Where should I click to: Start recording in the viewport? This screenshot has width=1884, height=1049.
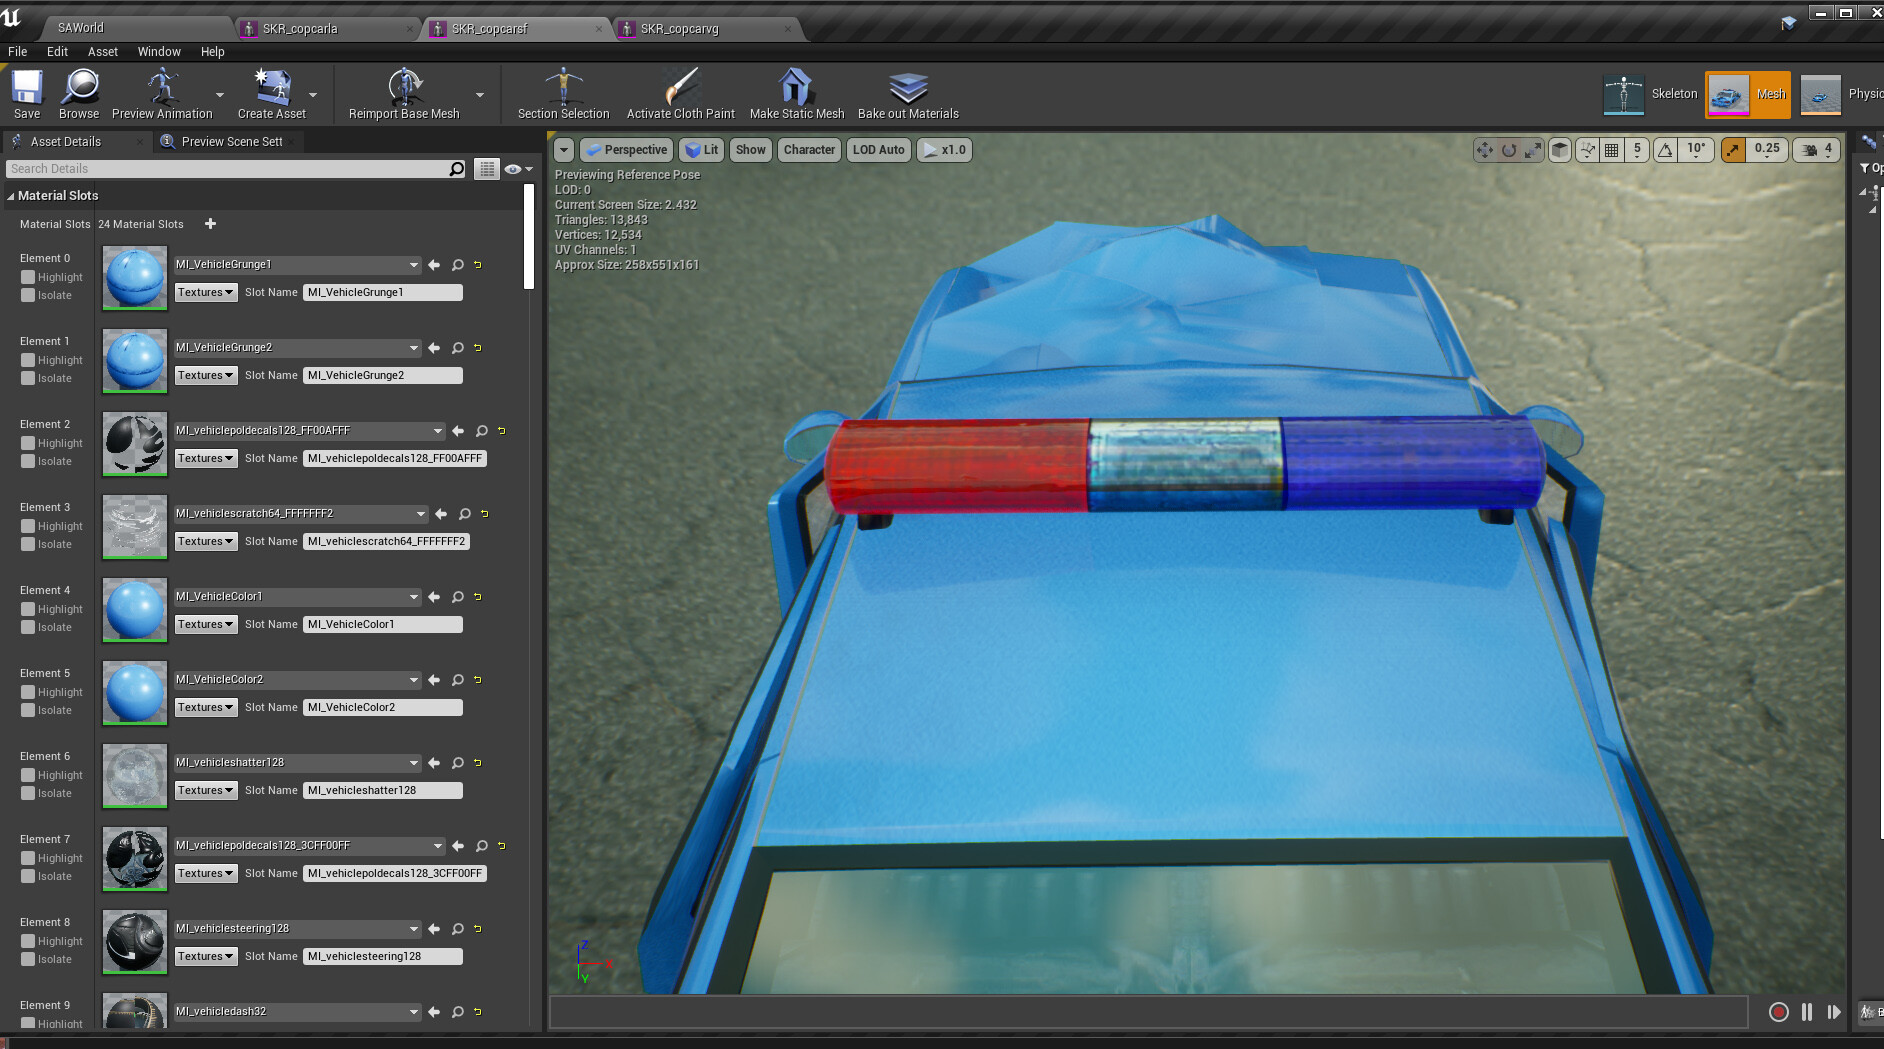tap(1779, 1012)
